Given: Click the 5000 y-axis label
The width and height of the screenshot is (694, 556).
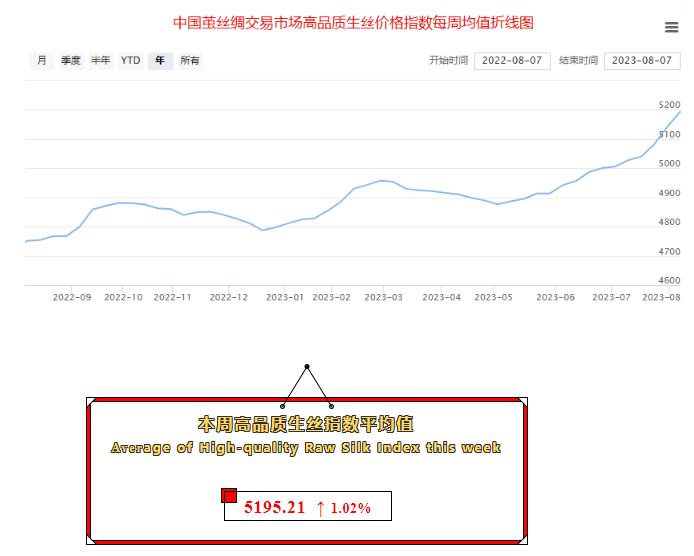Looking at the screenshot, I should click(x=669, y=163).
